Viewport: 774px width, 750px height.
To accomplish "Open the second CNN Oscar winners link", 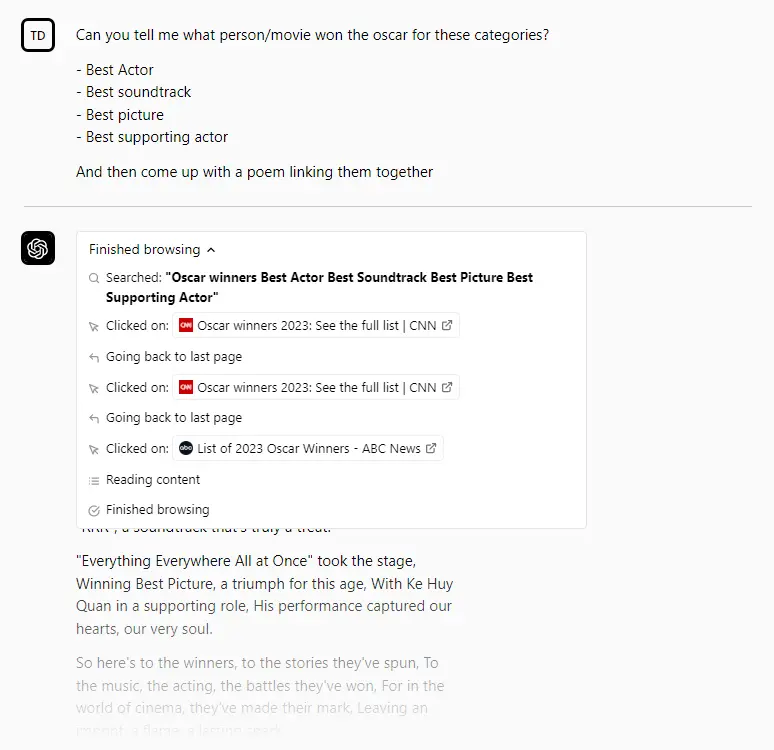I will tap(316, 388).
